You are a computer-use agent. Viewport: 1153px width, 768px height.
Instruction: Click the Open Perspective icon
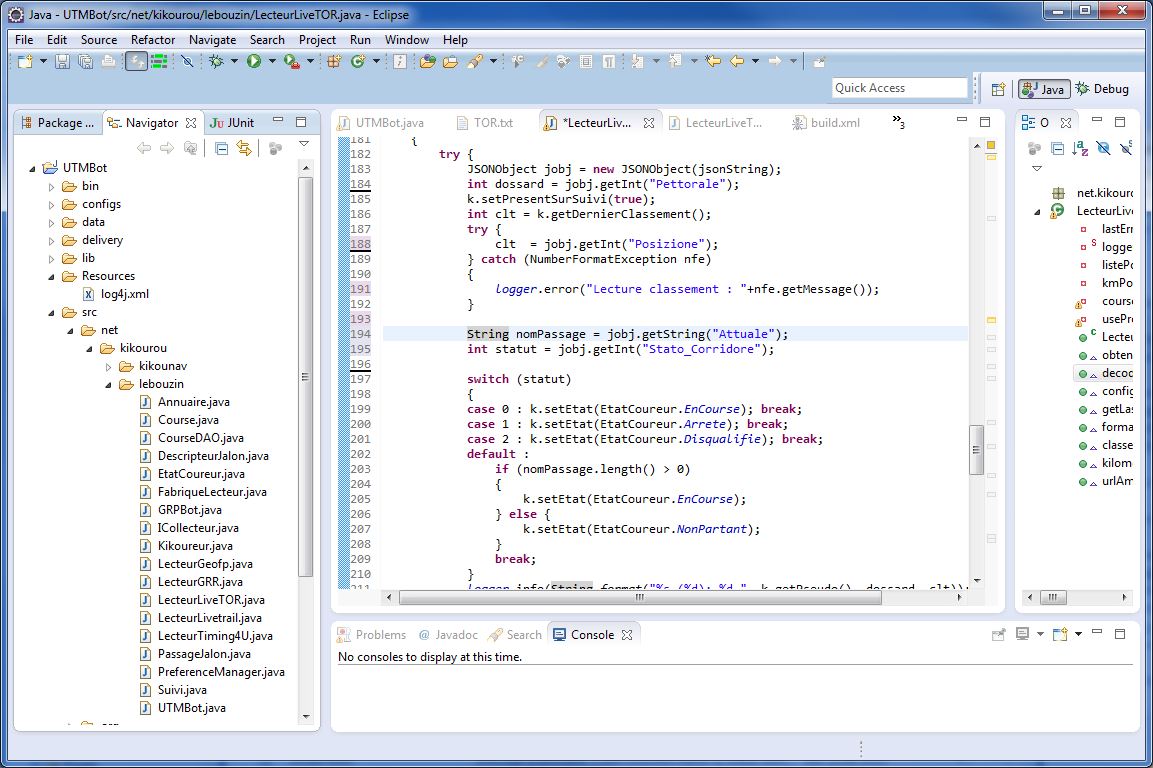point(998,89)
